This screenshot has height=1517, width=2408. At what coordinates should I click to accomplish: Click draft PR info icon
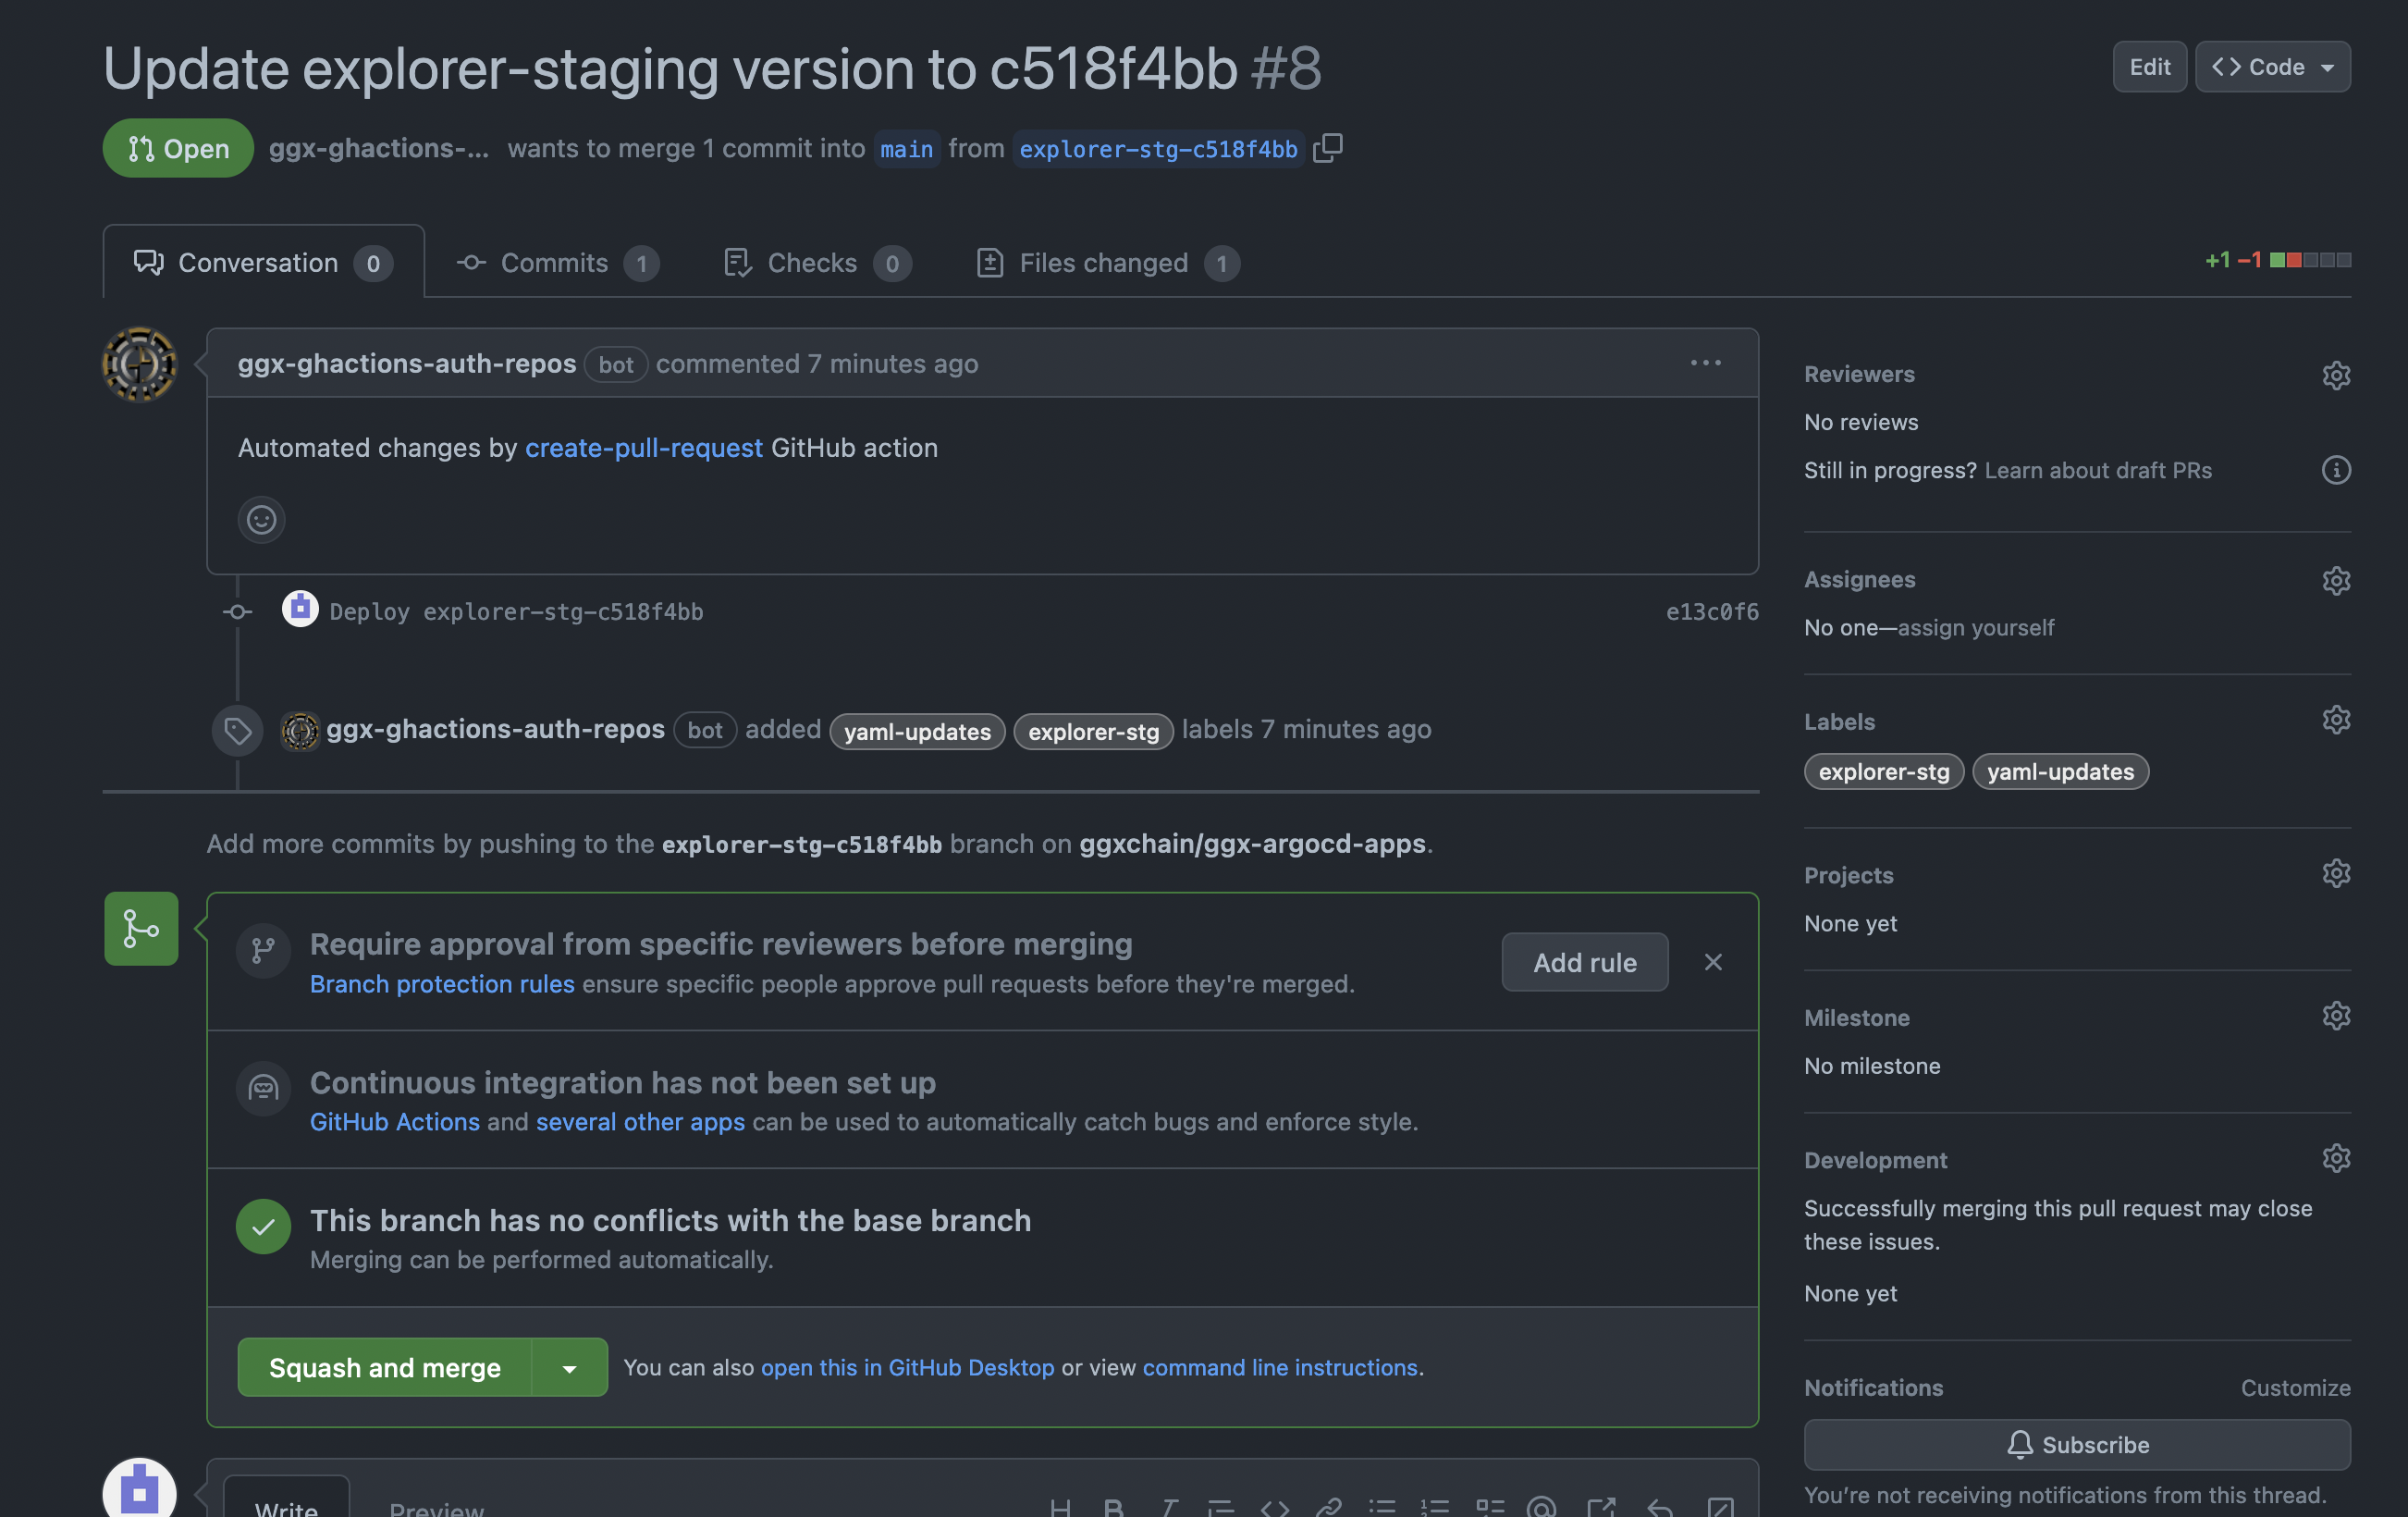pyautogui.click(x=2335, y=470)
